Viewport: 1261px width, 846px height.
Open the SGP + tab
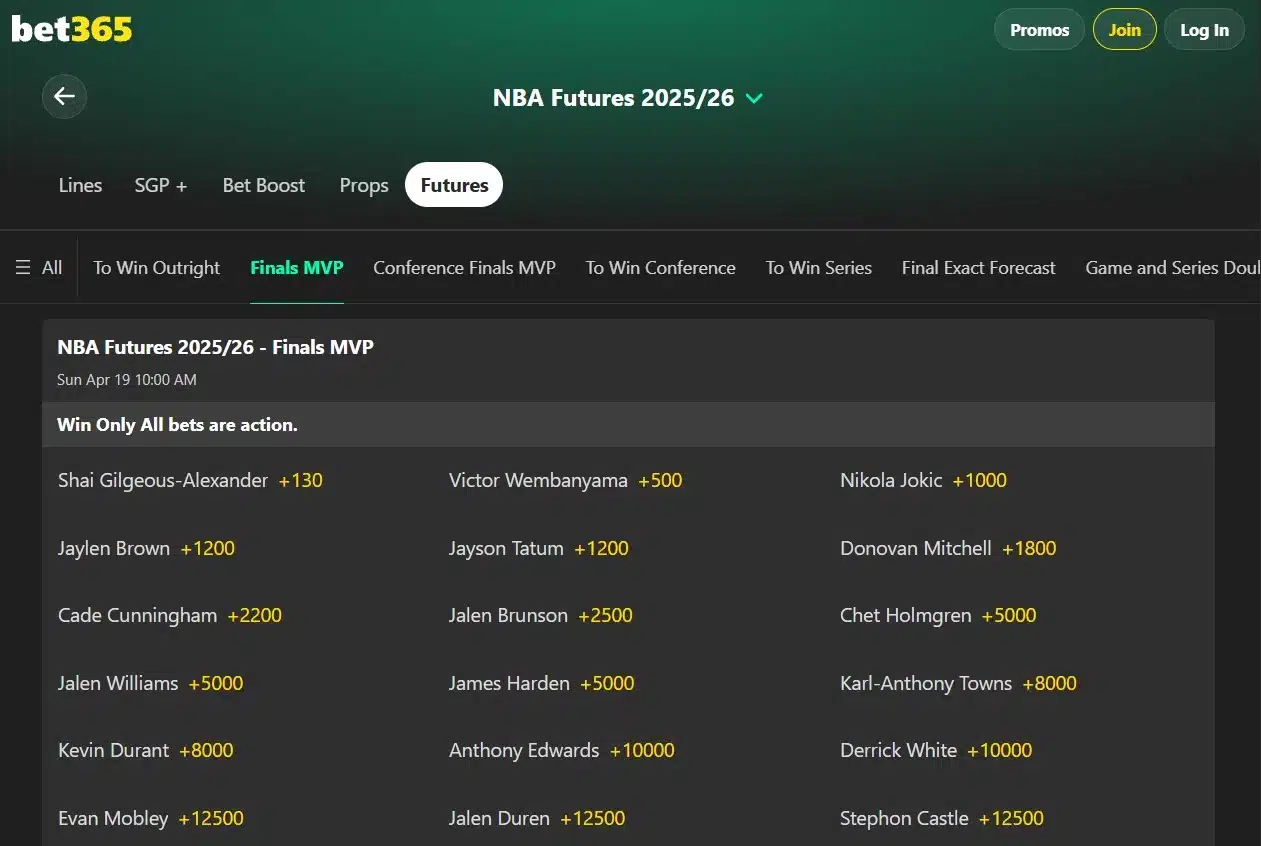[x=160, y=185]
